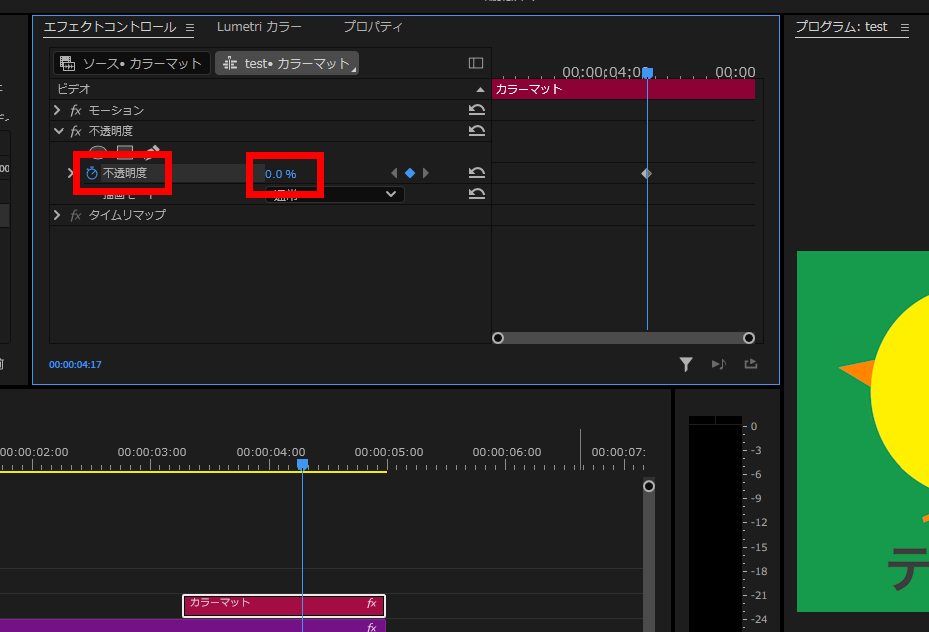Go to next opacity keyframe
Viewport: 929px width, 632px height.
click(x=425, y=173)
